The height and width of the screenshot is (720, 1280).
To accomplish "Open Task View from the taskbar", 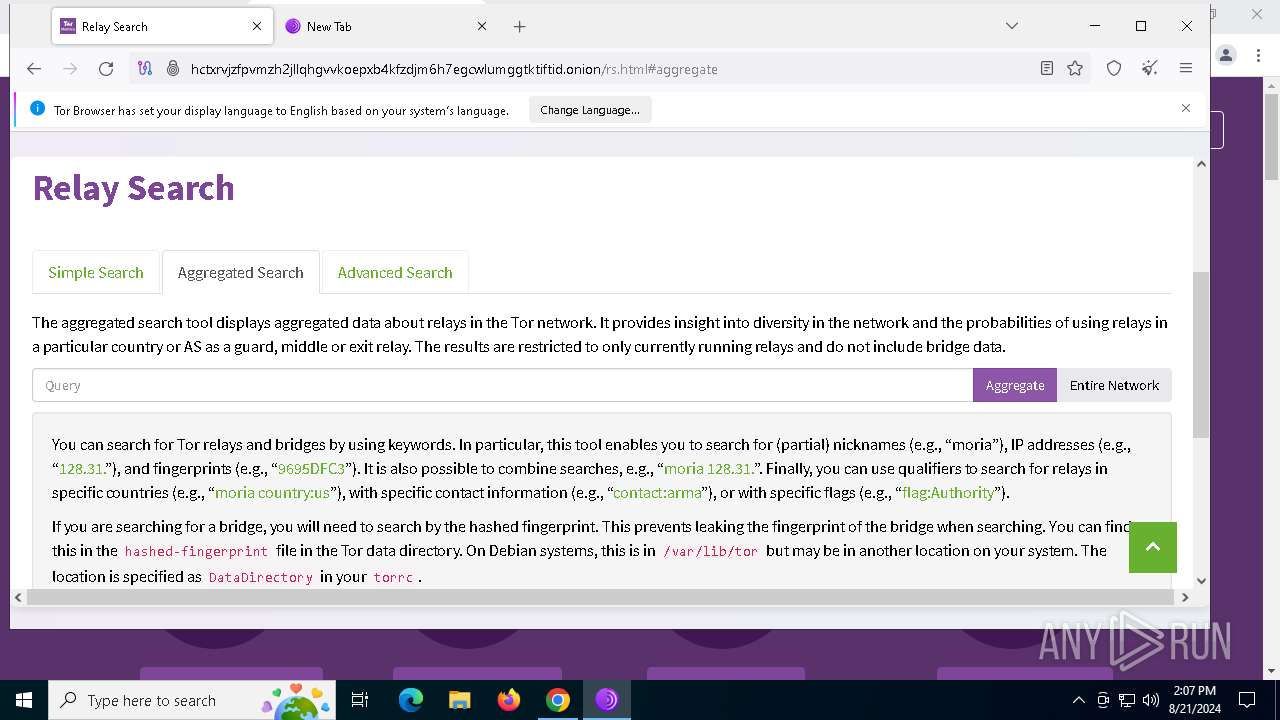I will click(361, 700).
